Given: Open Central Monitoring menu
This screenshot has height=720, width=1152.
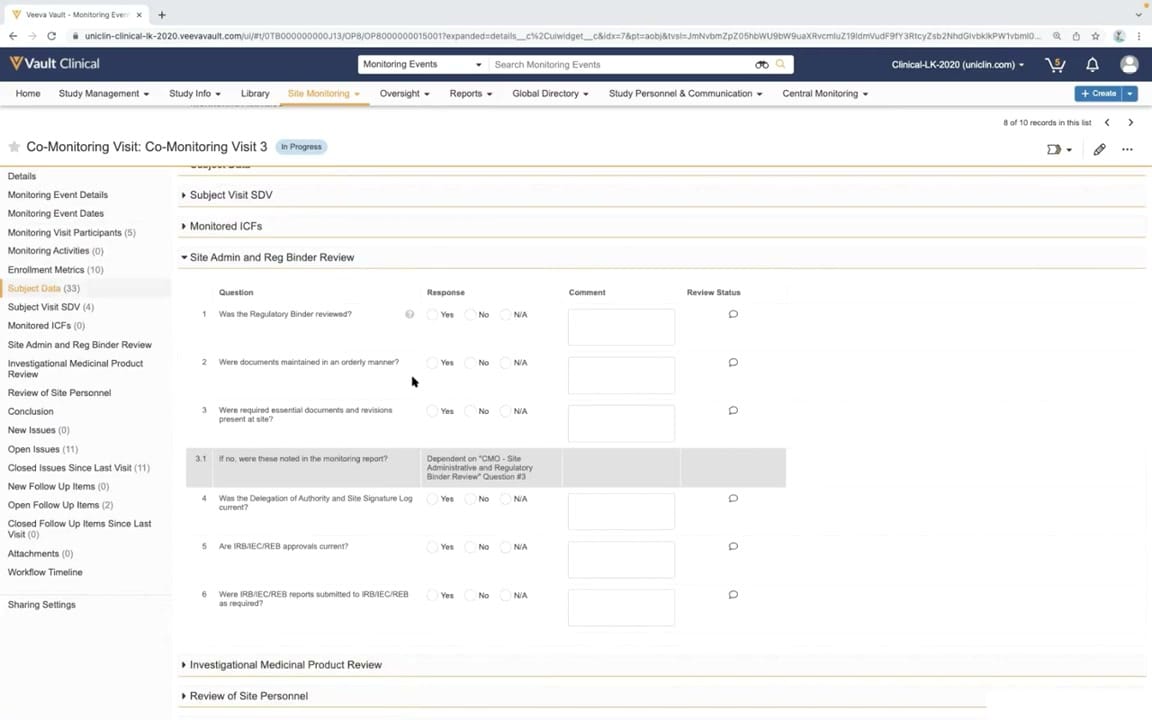Looking at the screenshot, I should coord(824,93).
